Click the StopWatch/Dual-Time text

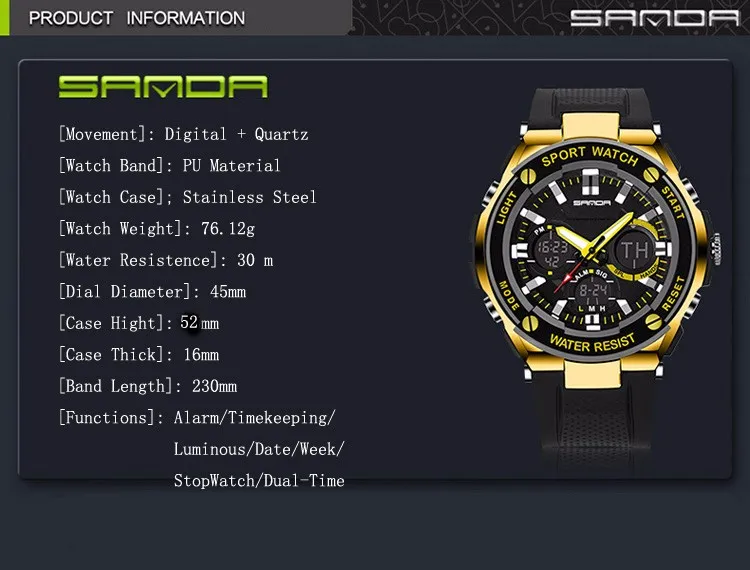259,481
